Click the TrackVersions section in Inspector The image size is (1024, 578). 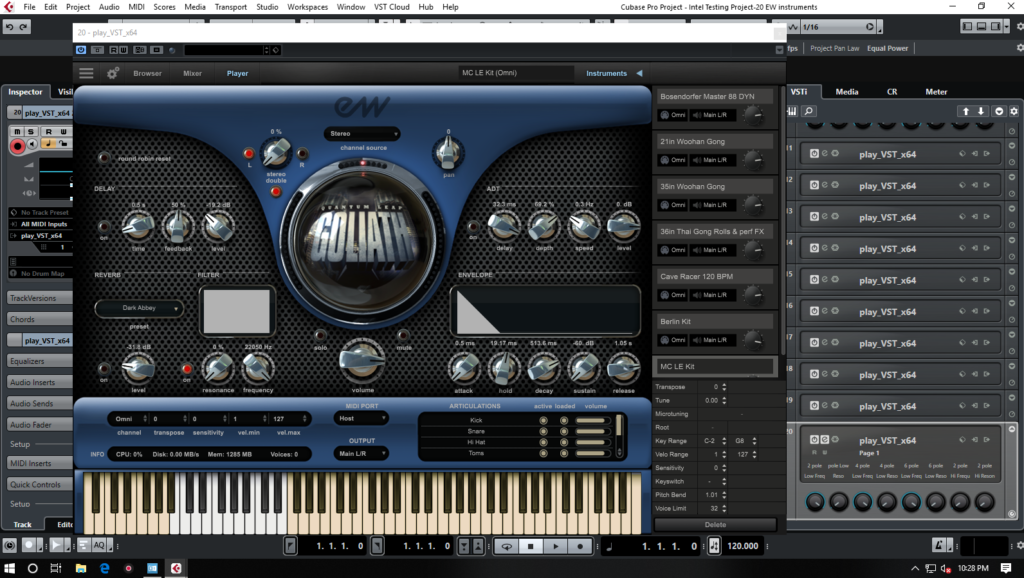[x=39, y=298]
